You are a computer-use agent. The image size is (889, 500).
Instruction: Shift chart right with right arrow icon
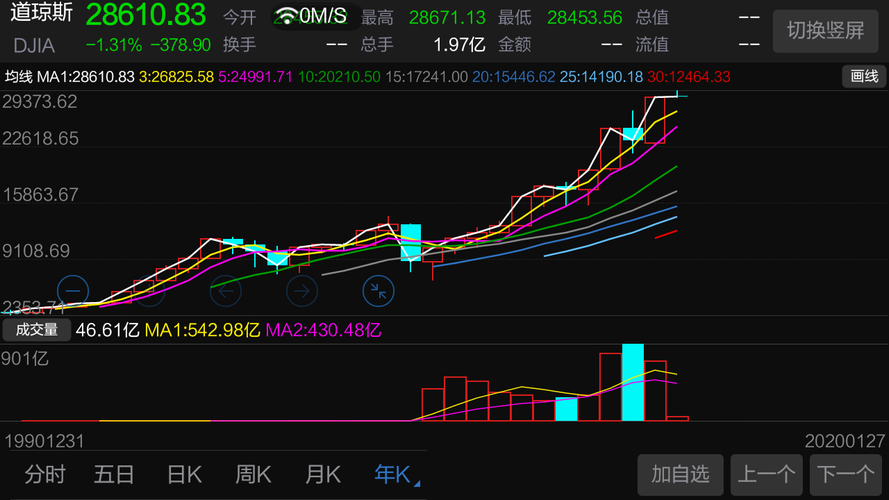[x=302, y=291]
